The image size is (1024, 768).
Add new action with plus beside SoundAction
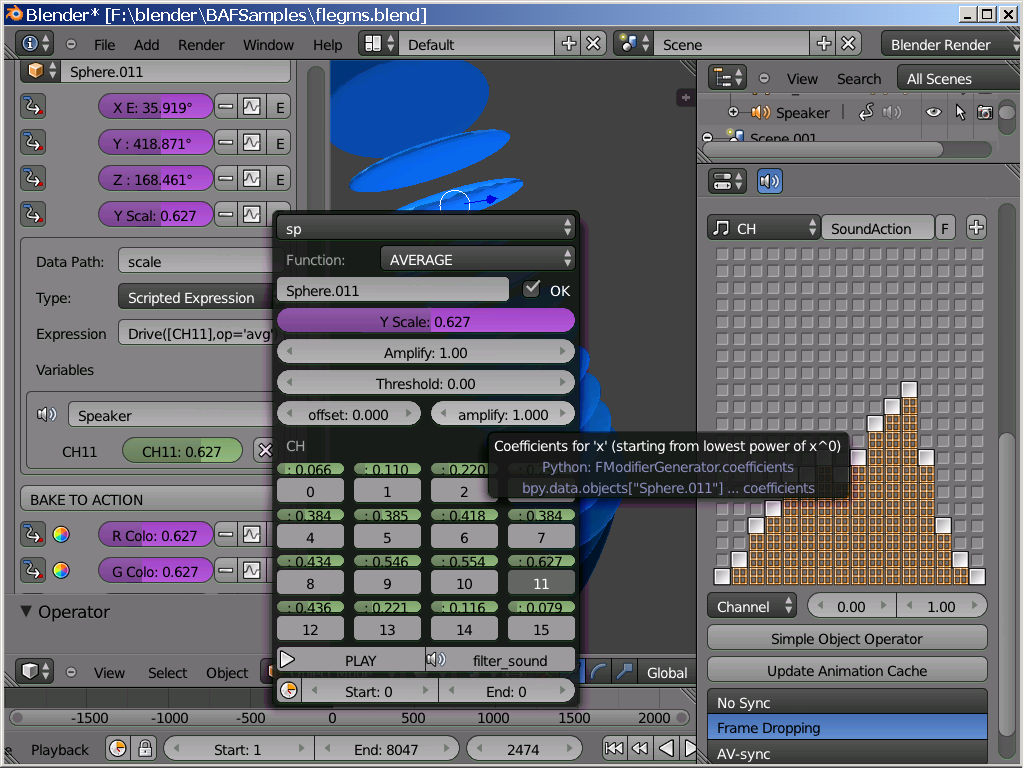point(976,227)
